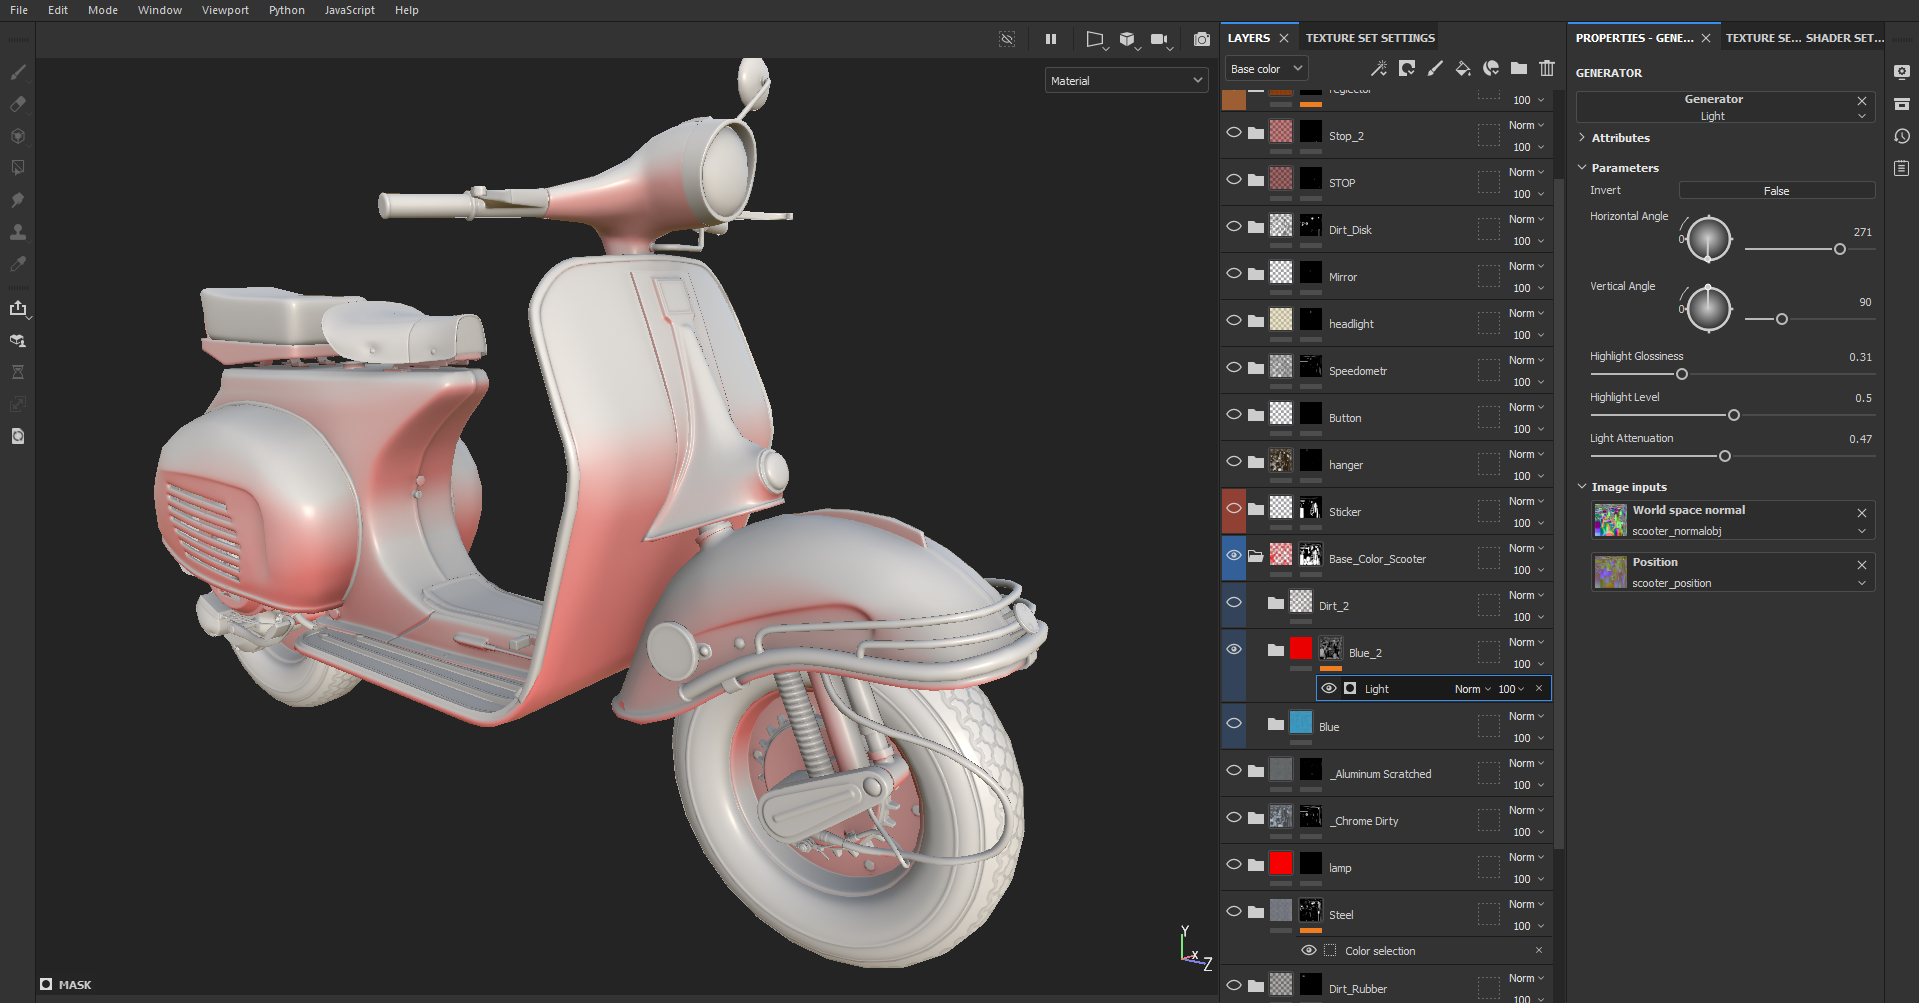
Task: Open the Viewport menu
Action: coord(225,10)
